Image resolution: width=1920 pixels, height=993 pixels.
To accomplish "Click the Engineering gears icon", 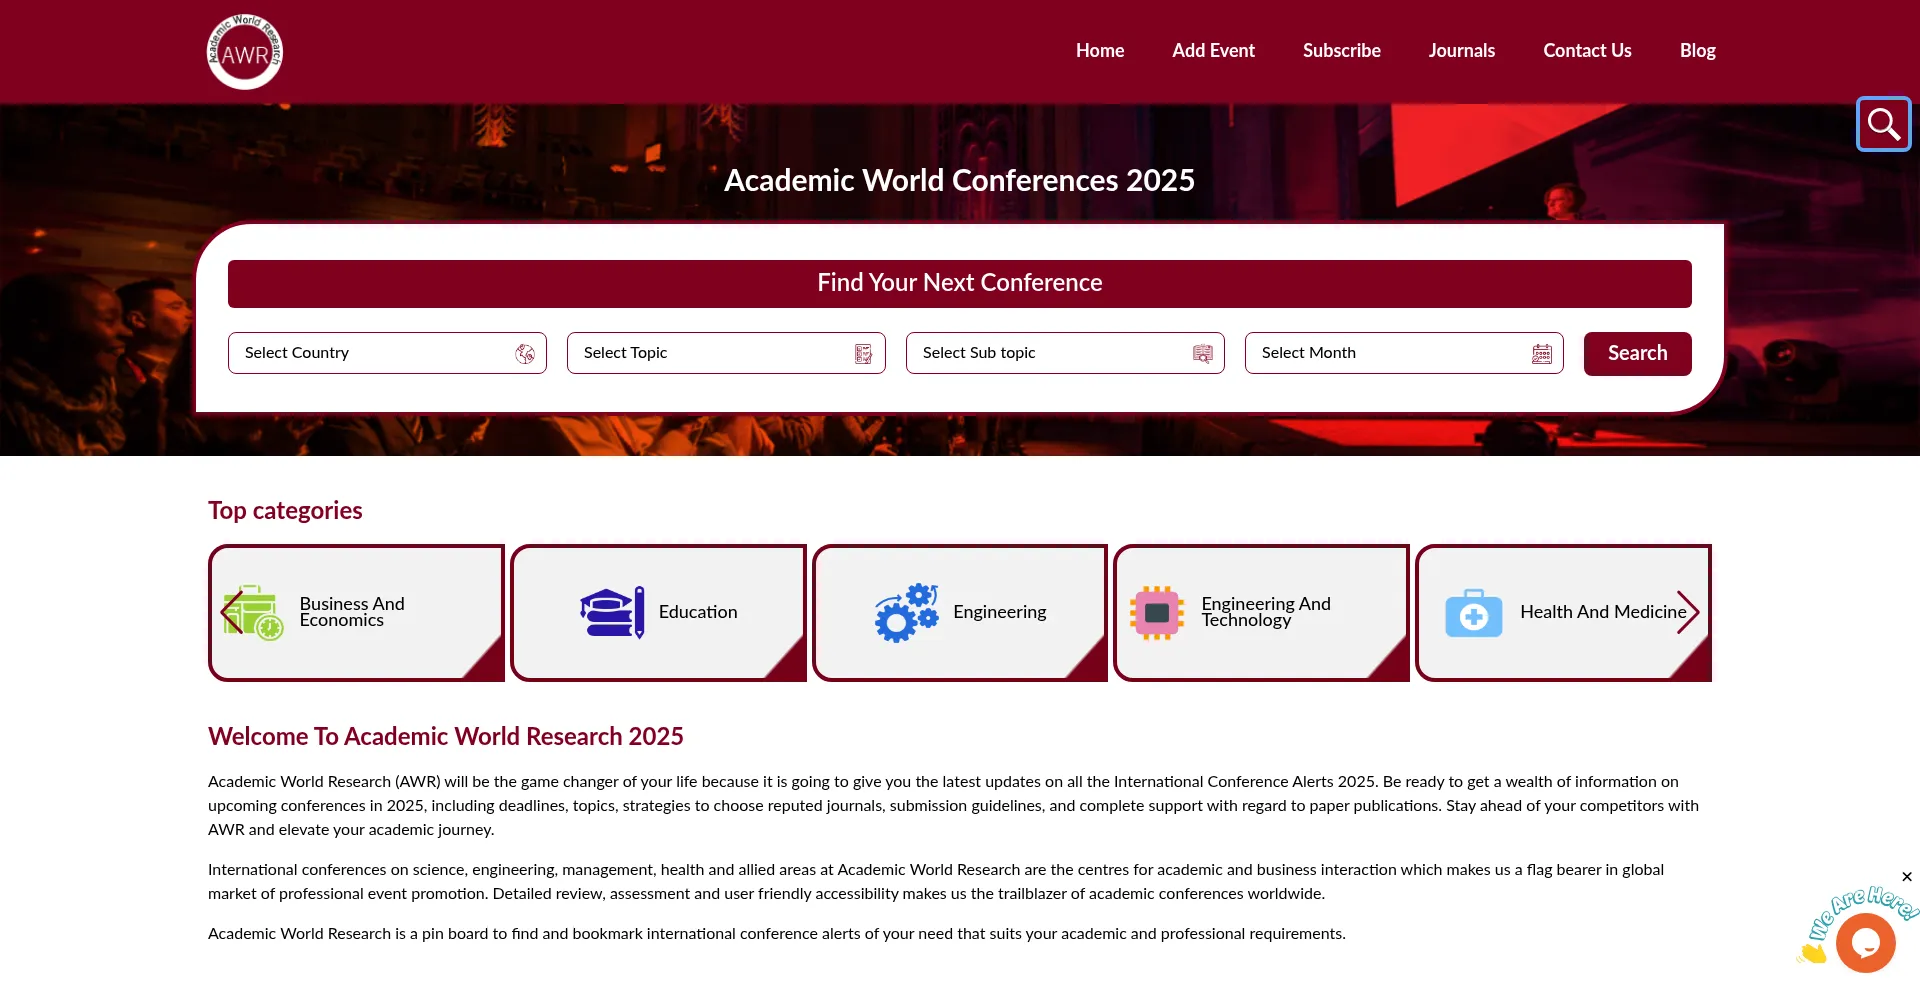I will tap(906, 612).
